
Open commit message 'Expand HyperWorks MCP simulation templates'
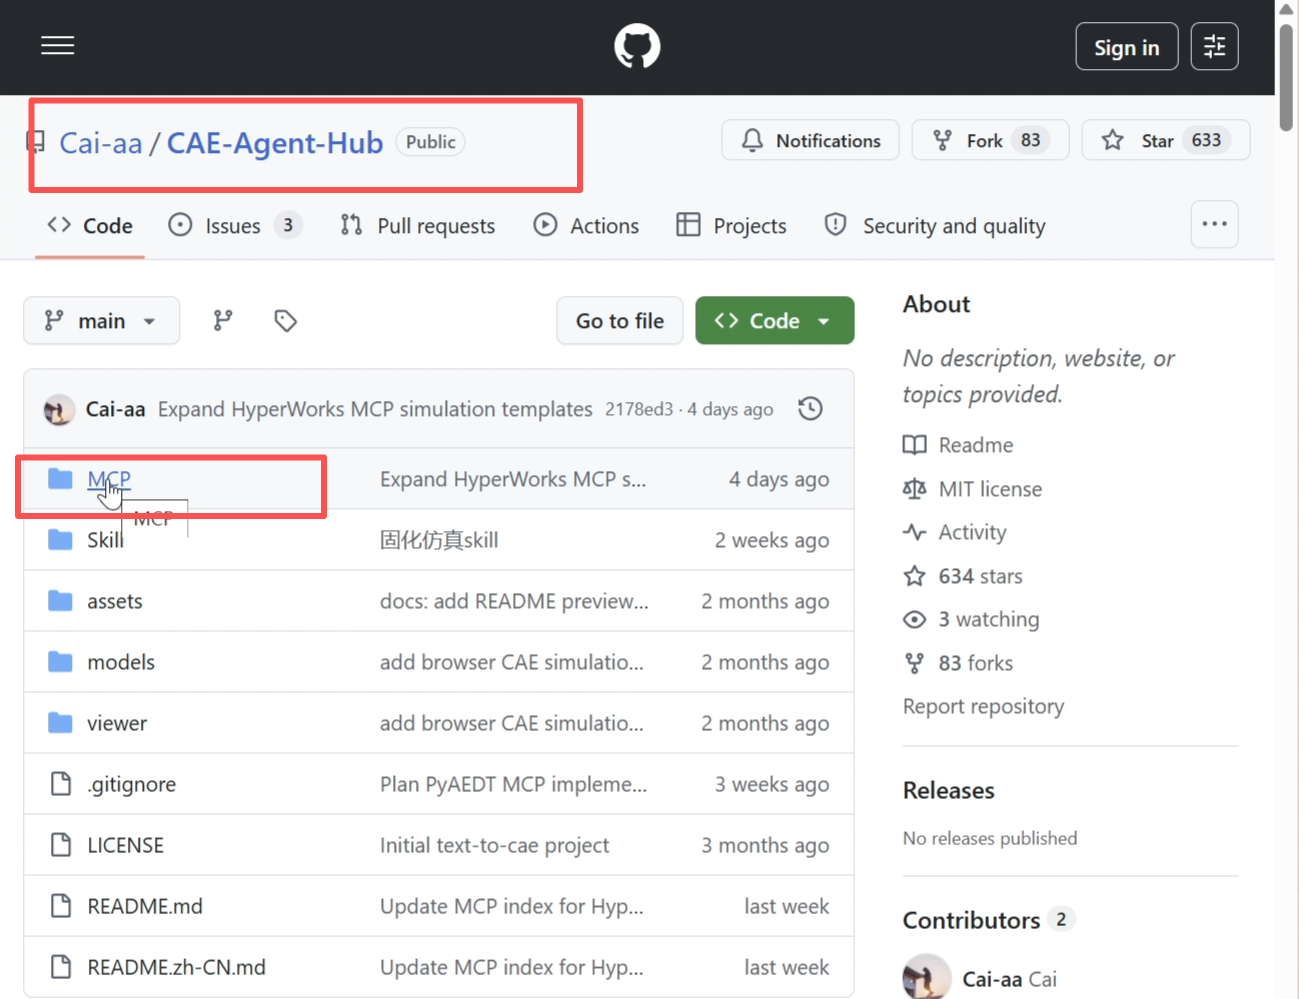tap(375, 409)
